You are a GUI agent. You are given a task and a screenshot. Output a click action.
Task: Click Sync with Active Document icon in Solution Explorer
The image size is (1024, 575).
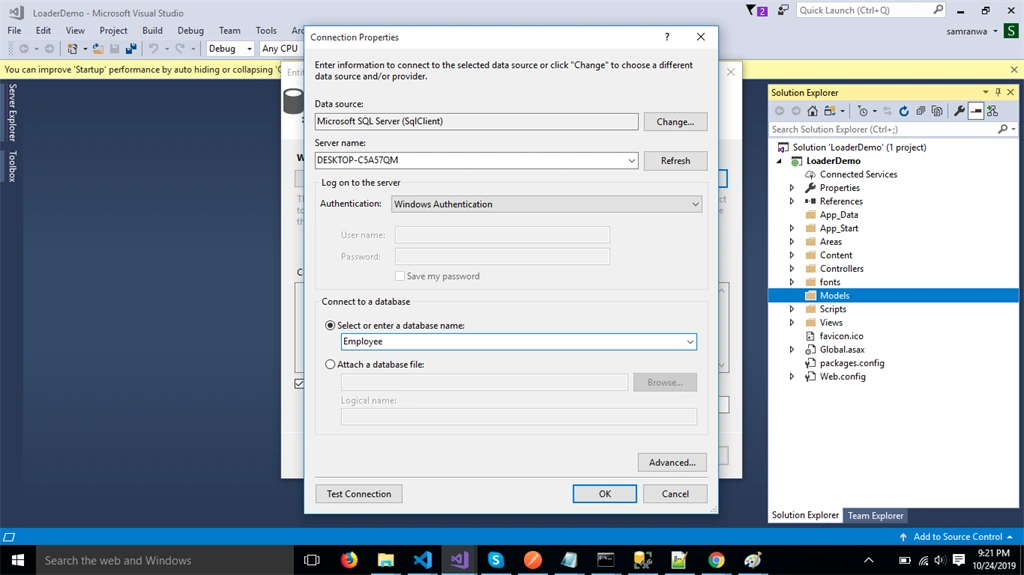tap(887, 111)
